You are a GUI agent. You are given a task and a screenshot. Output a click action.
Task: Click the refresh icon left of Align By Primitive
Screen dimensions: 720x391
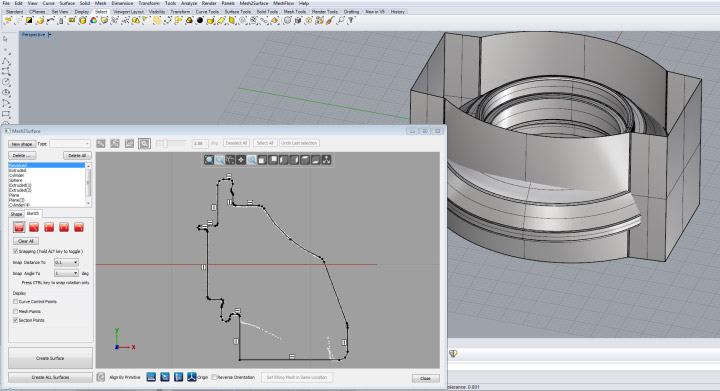[x=101, y=377]
